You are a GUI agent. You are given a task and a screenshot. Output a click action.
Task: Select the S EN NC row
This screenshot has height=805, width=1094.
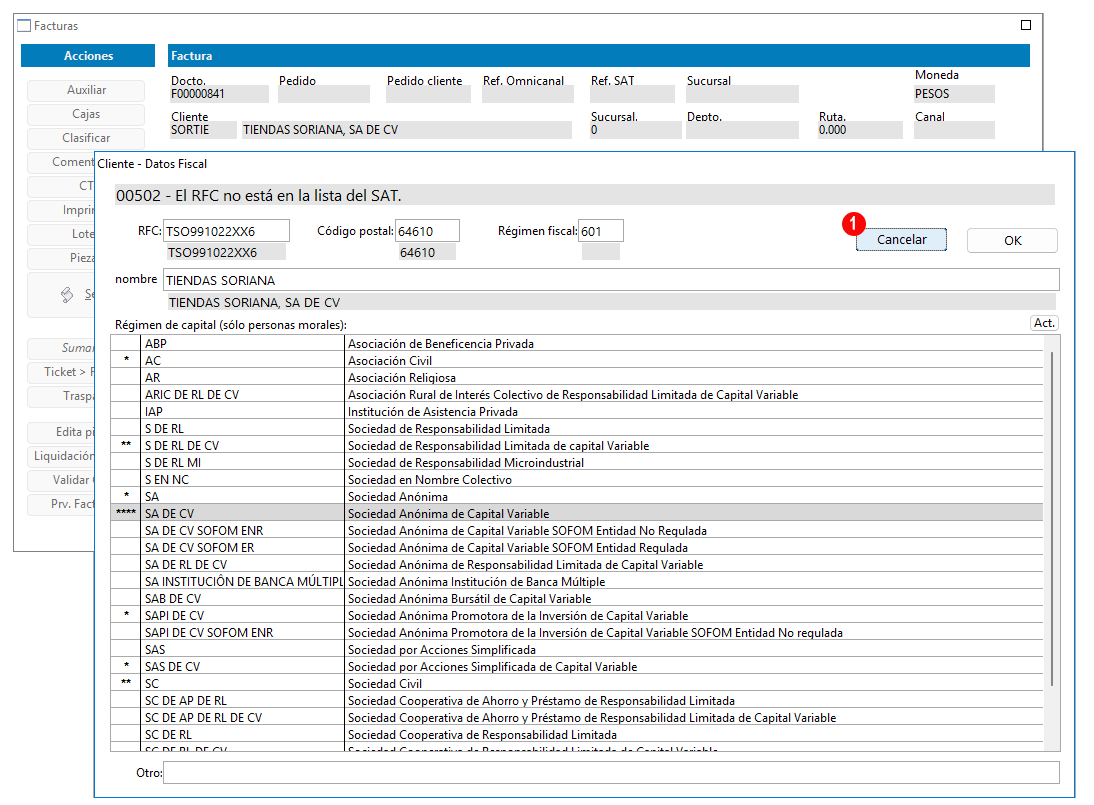coord(577,480)
